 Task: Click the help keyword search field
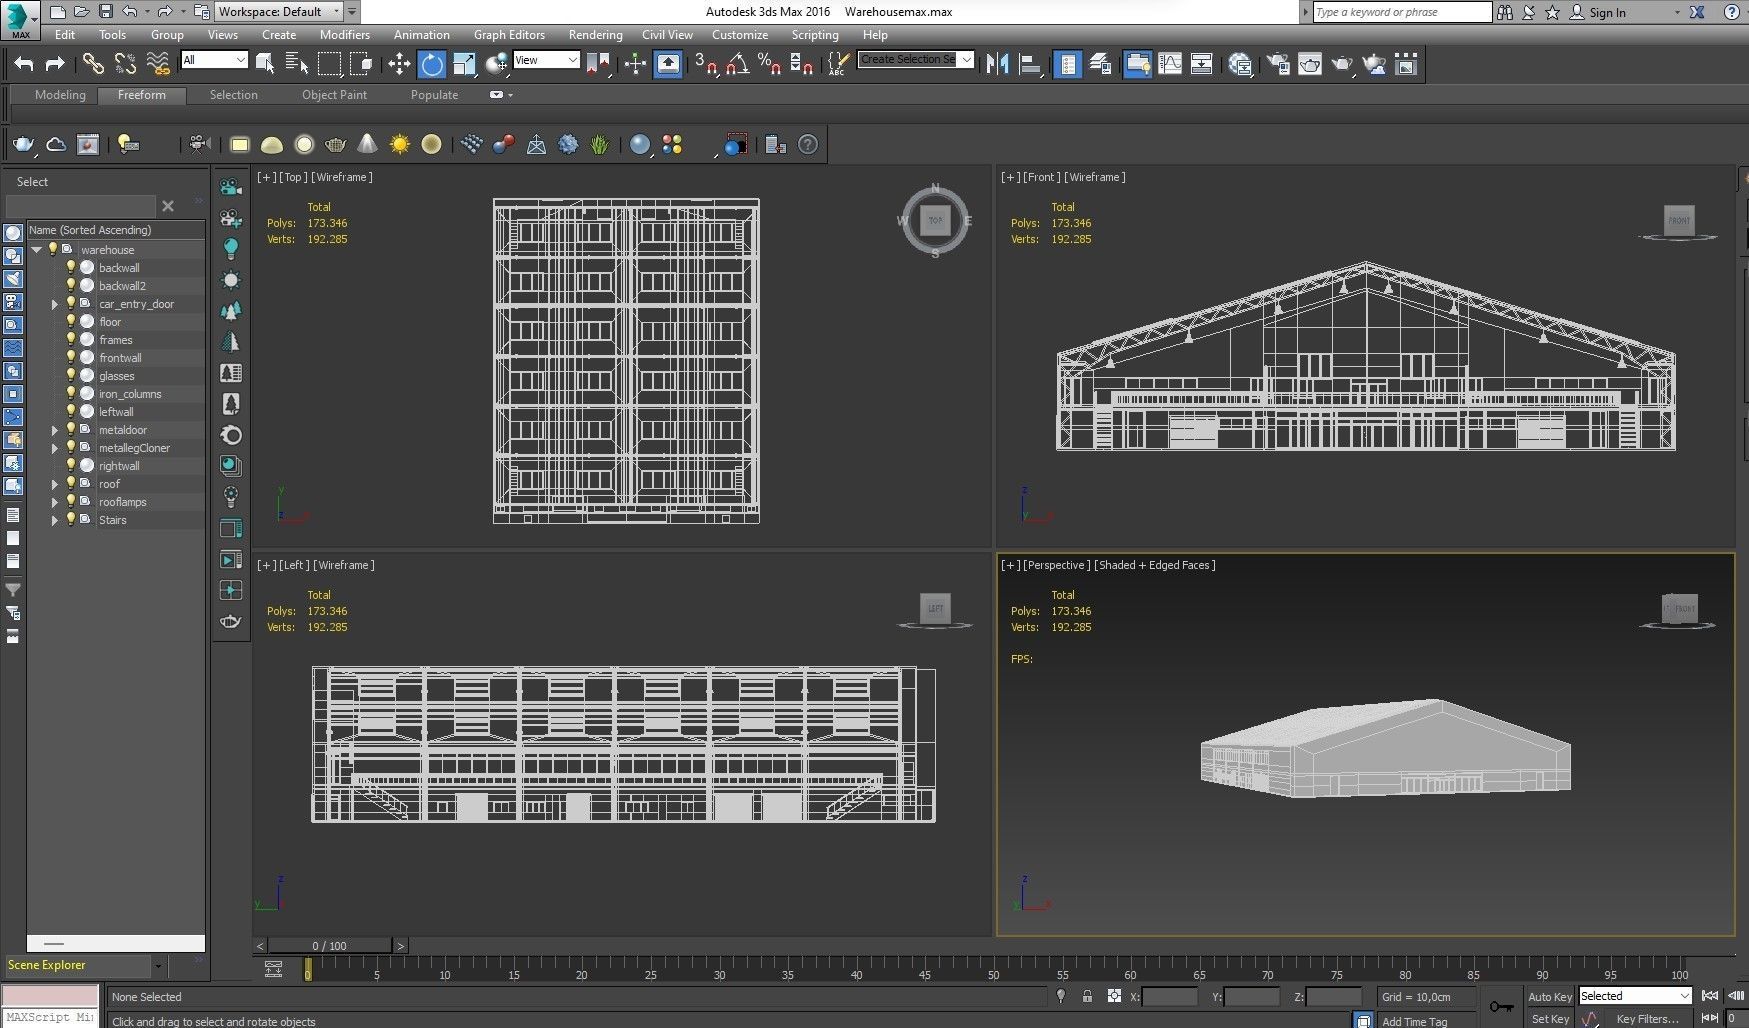[1401, 12]
